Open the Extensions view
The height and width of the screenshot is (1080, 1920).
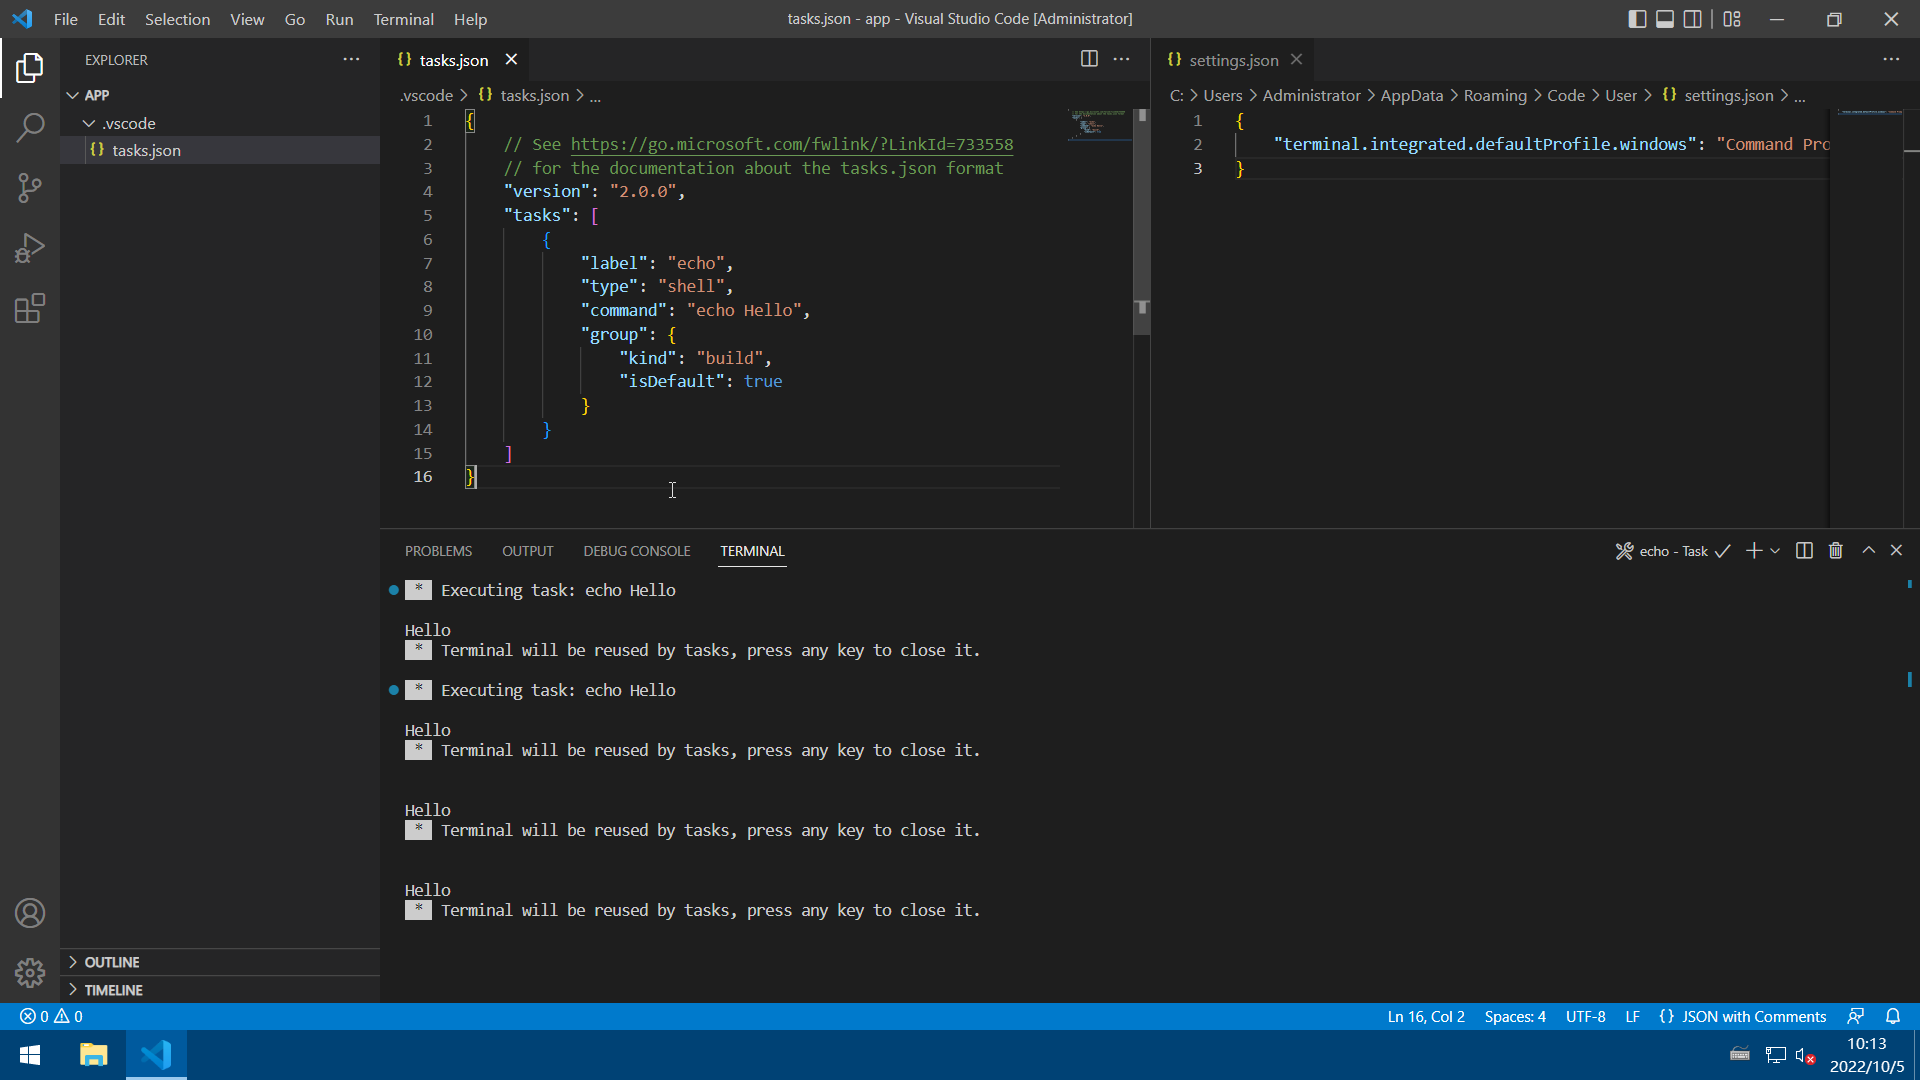point(30,308)
